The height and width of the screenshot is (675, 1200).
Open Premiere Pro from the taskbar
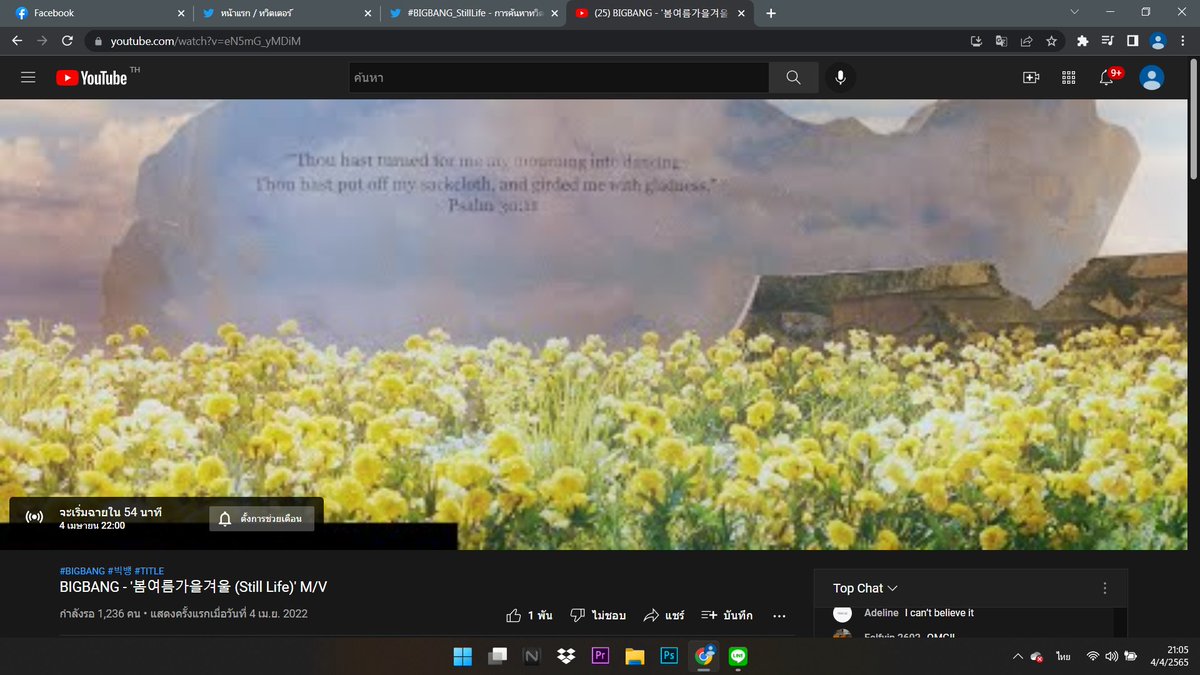[x=601, y=656]
